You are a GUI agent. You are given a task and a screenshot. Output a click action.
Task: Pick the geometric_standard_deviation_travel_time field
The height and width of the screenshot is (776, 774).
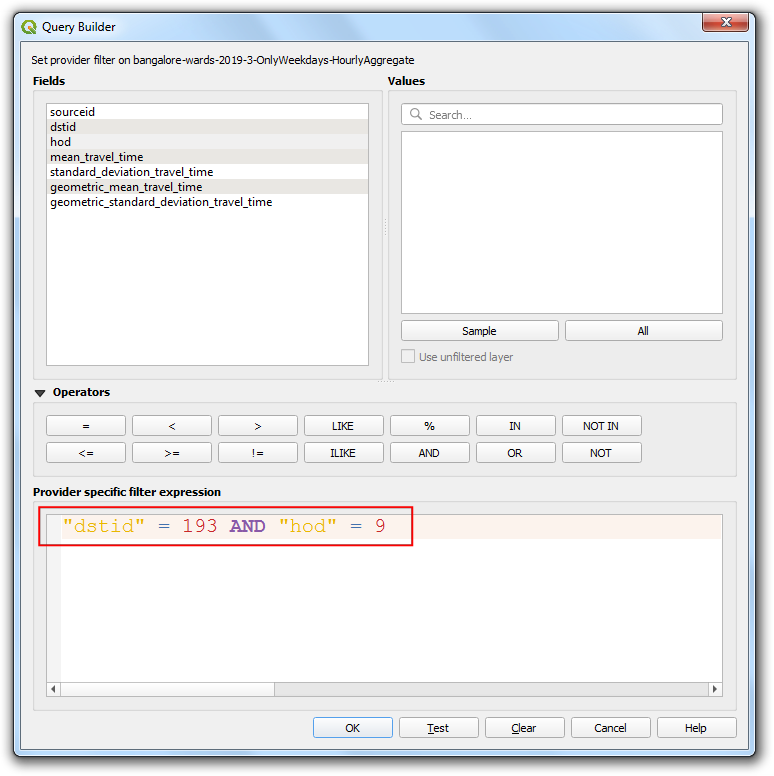coord(161,202)
